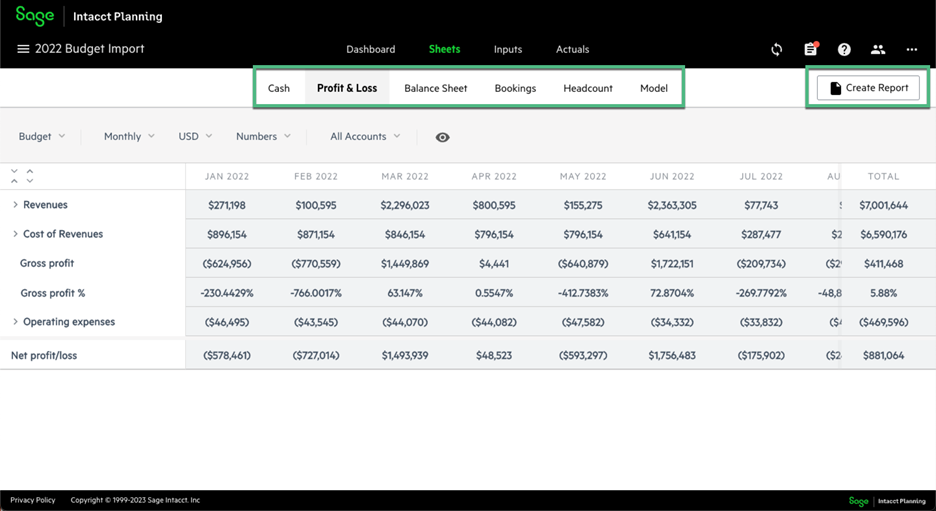The image size is (936, 511).
Task: Click Cost of Revenues total $6,590,176
Action: coord(883,235)
